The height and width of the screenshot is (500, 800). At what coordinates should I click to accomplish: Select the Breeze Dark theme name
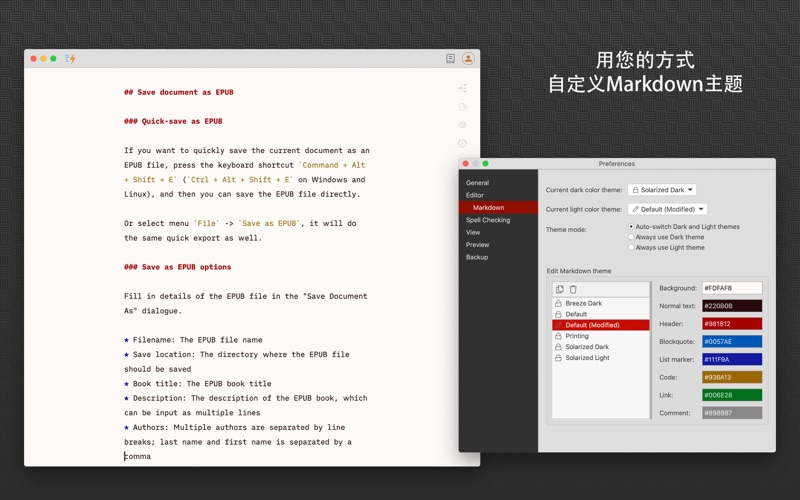(584, 303)
